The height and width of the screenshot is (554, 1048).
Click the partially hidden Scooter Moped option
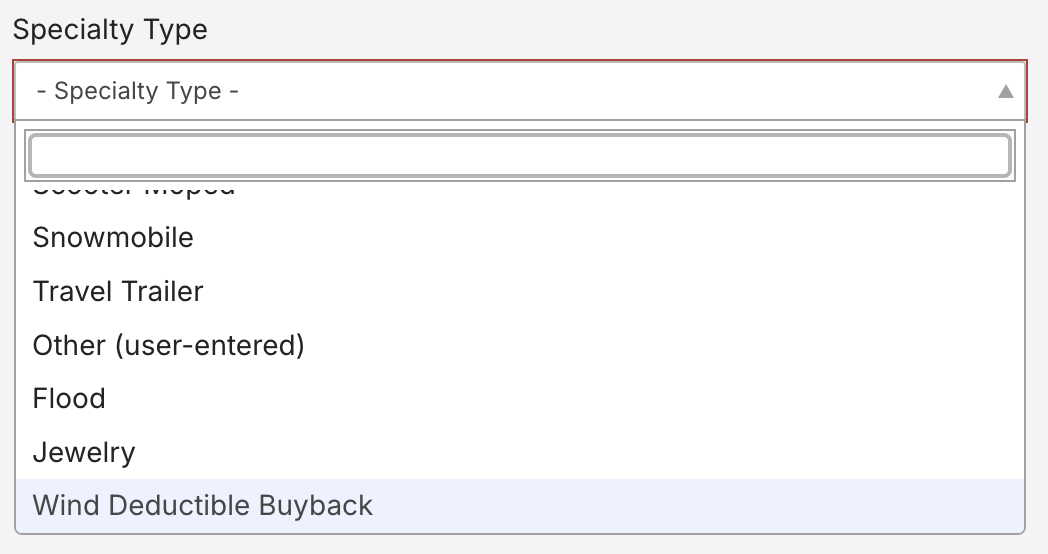click(134, 190)
